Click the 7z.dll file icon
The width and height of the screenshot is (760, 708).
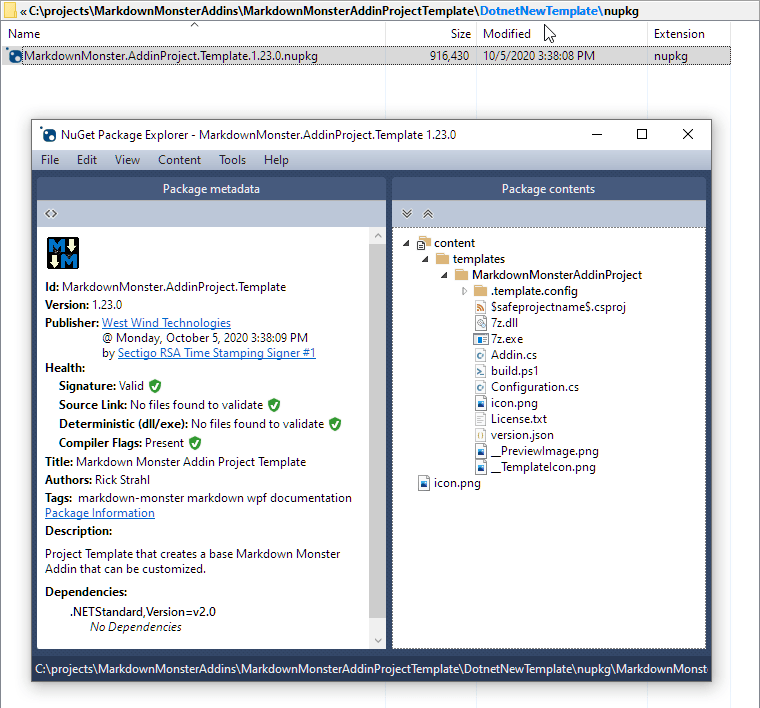coord(480,323)
